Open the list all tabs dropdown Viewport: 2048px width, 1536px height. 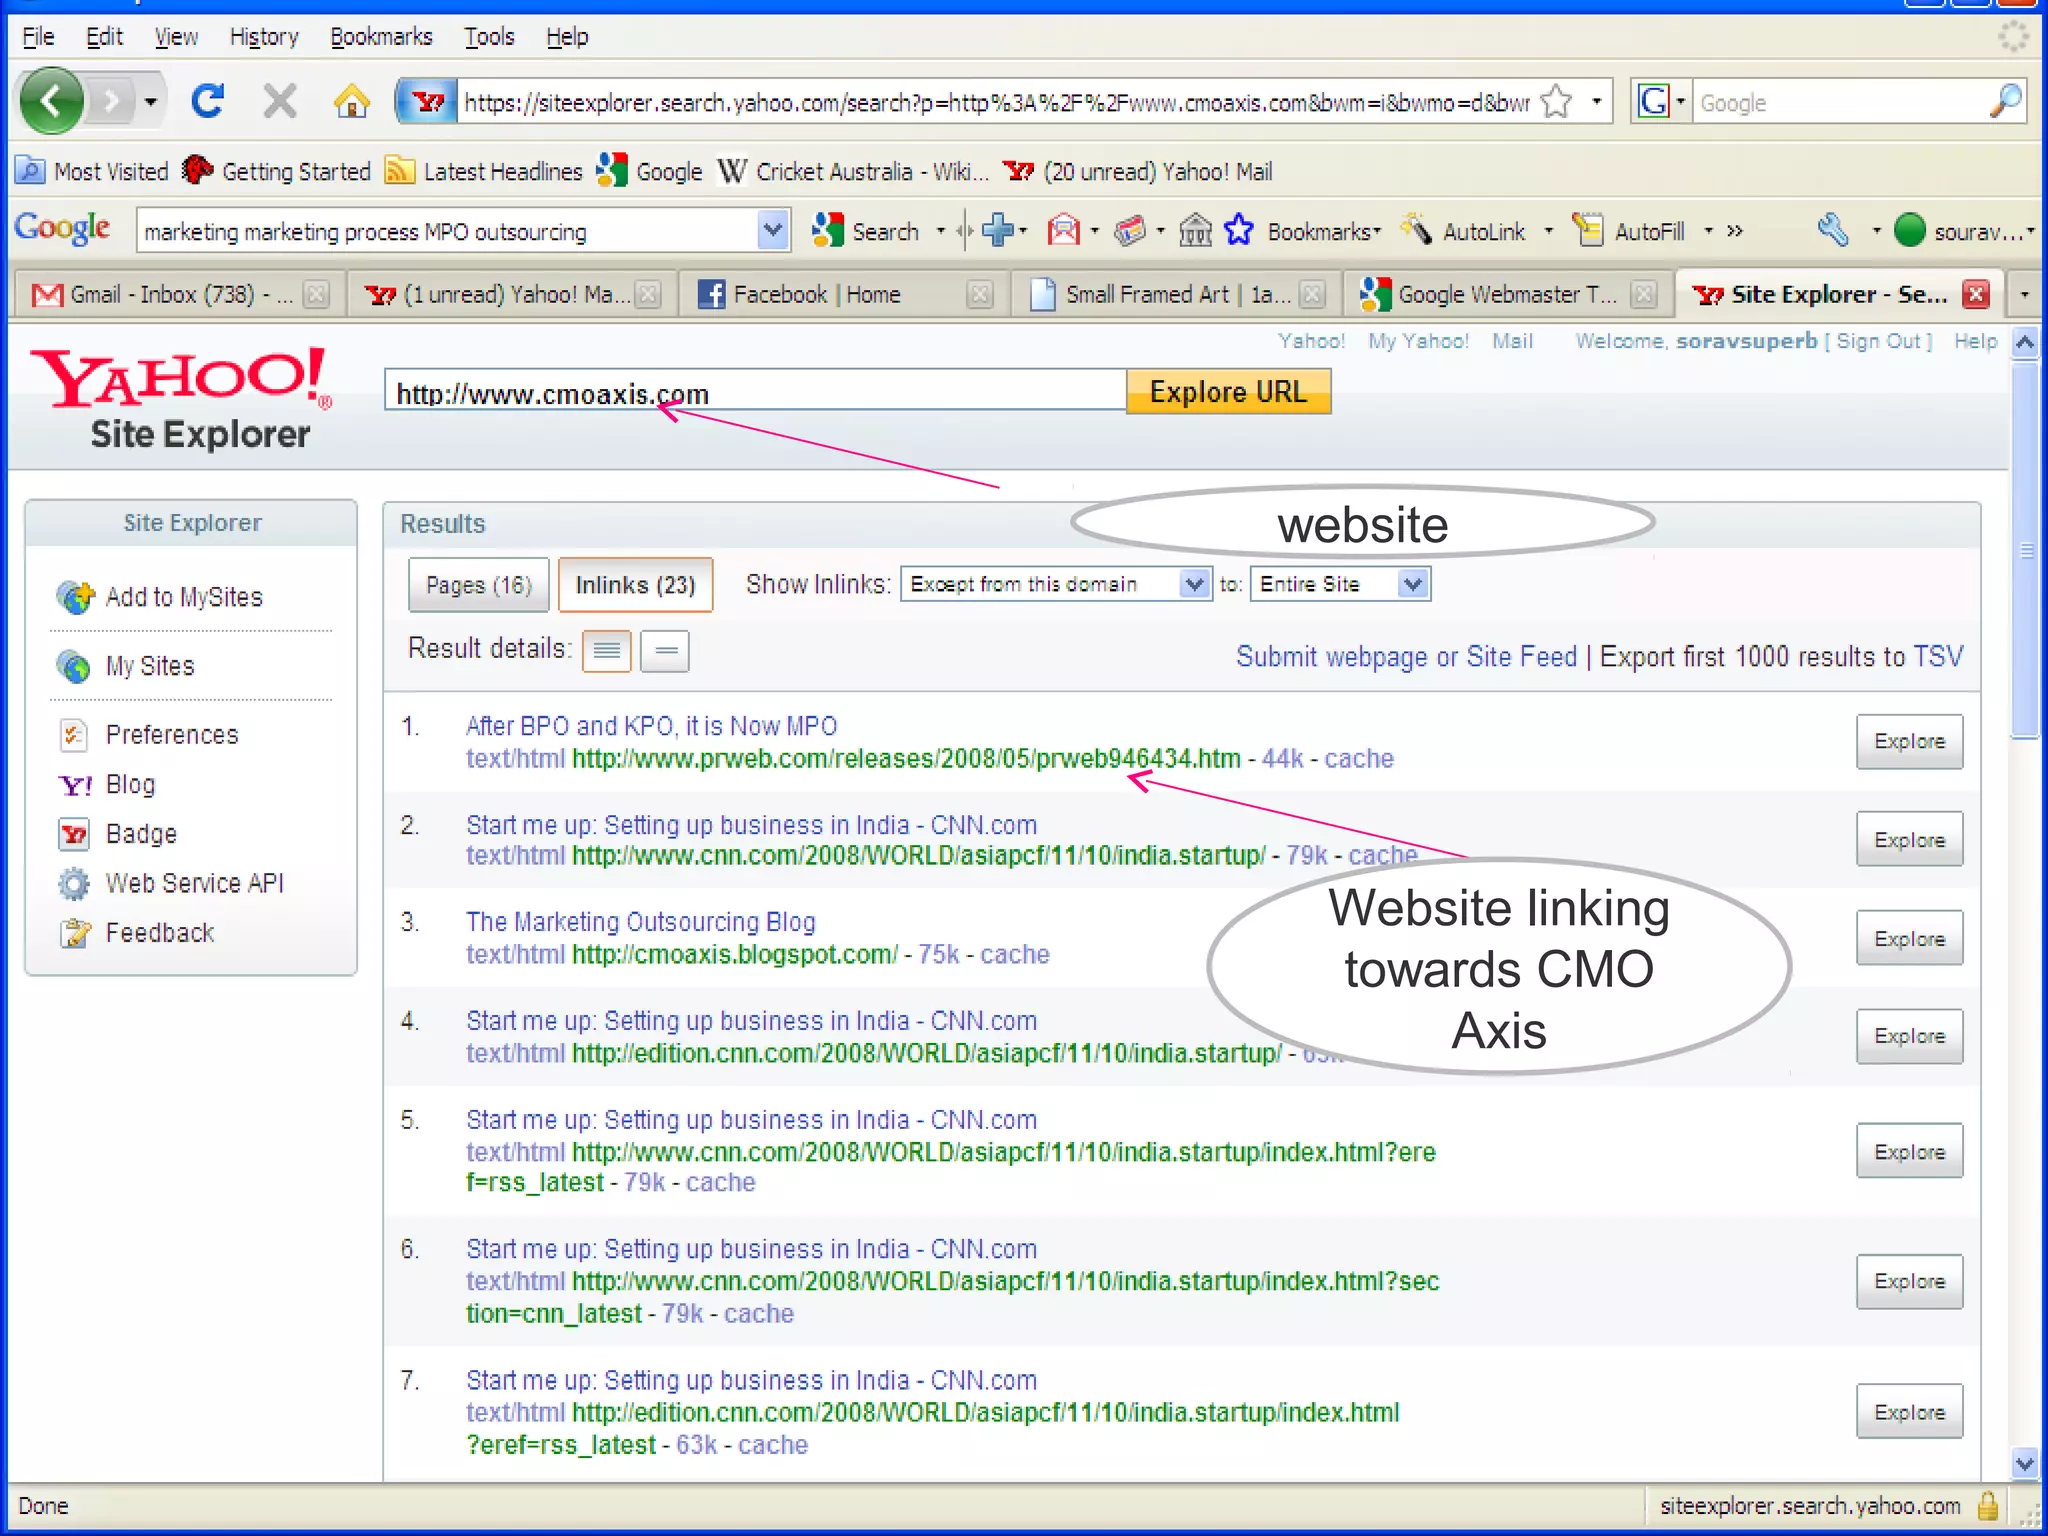tap(2025, 294)
